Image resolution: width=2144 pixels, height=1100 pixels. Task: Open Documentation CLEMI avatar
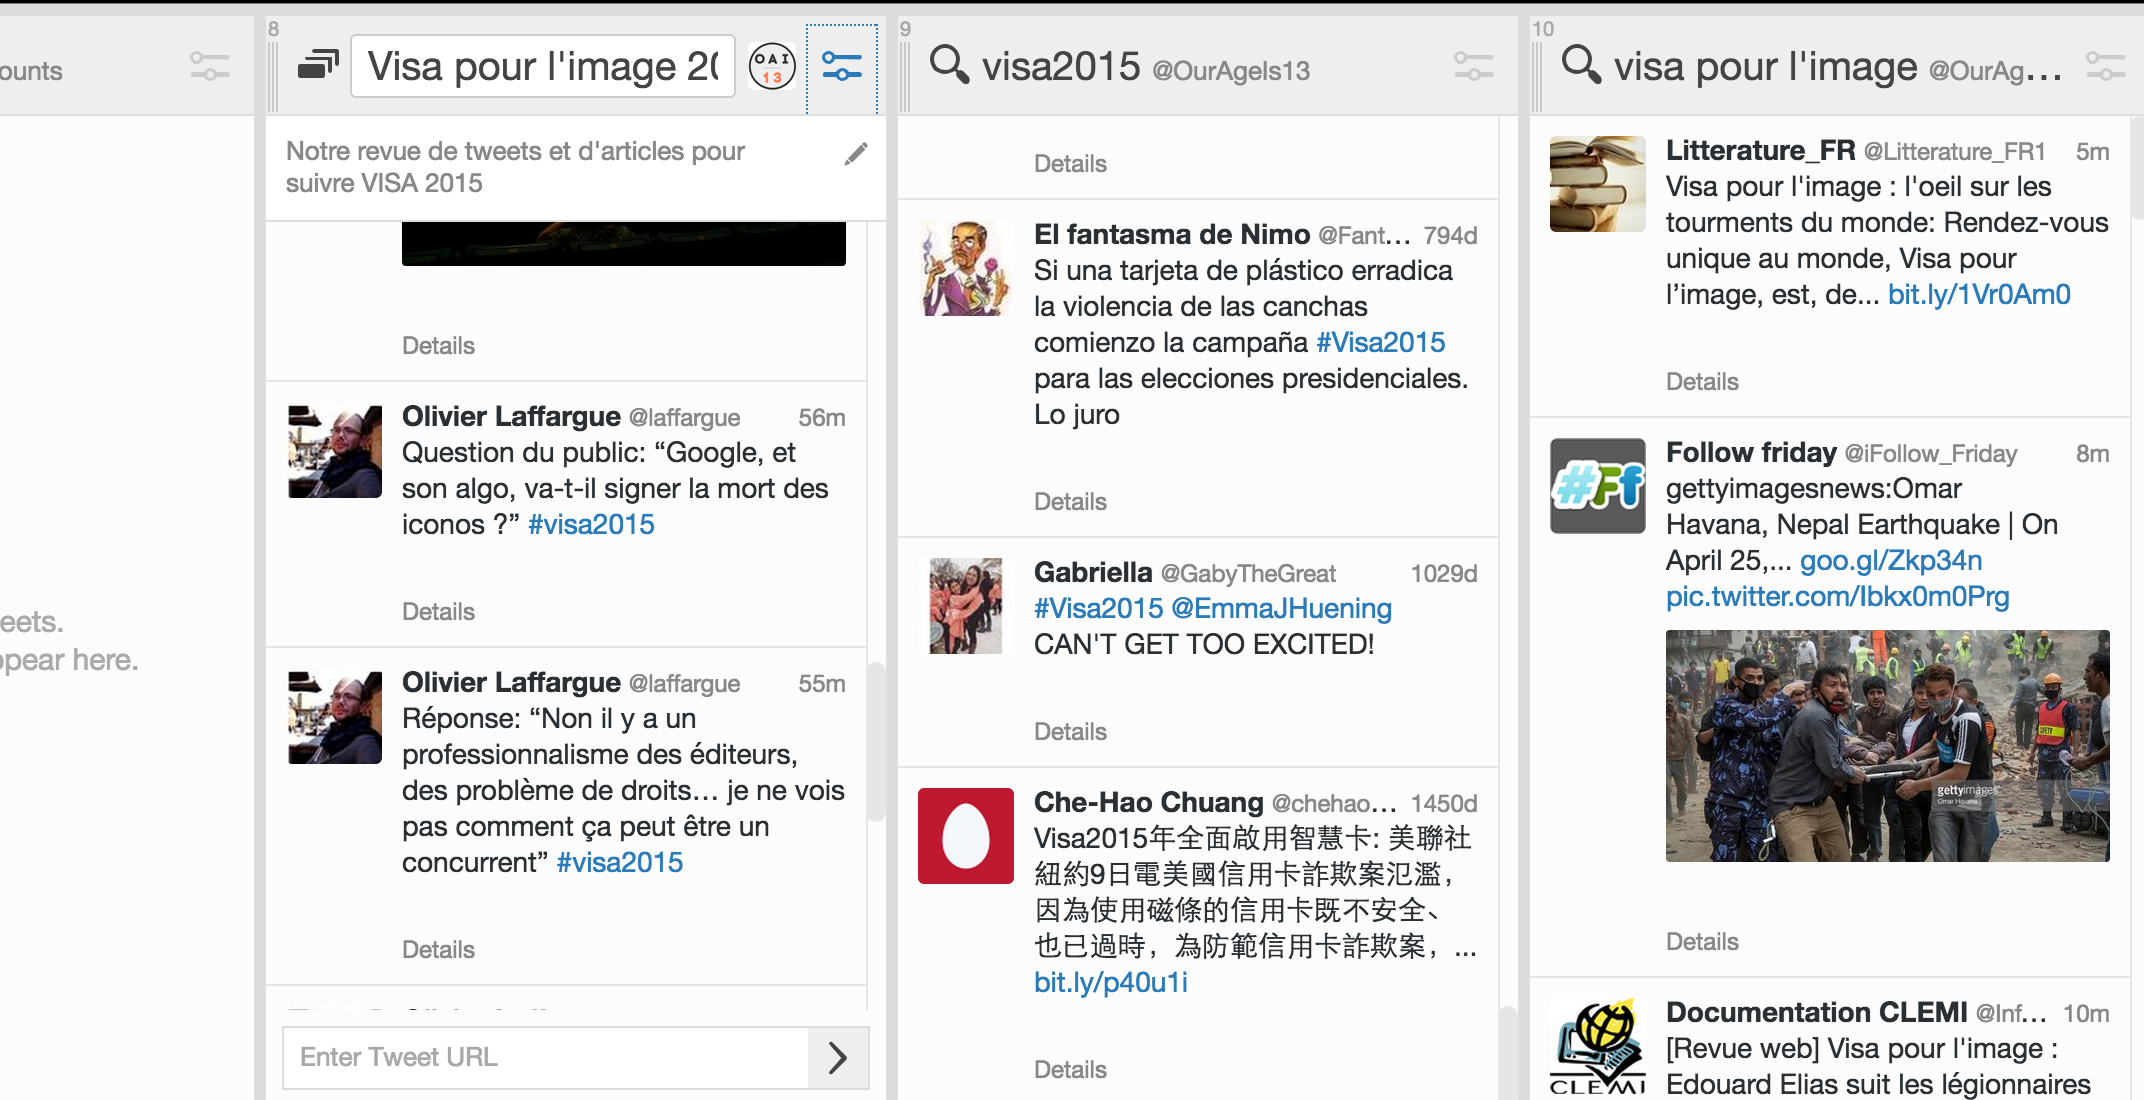tap(1597, 1048)
